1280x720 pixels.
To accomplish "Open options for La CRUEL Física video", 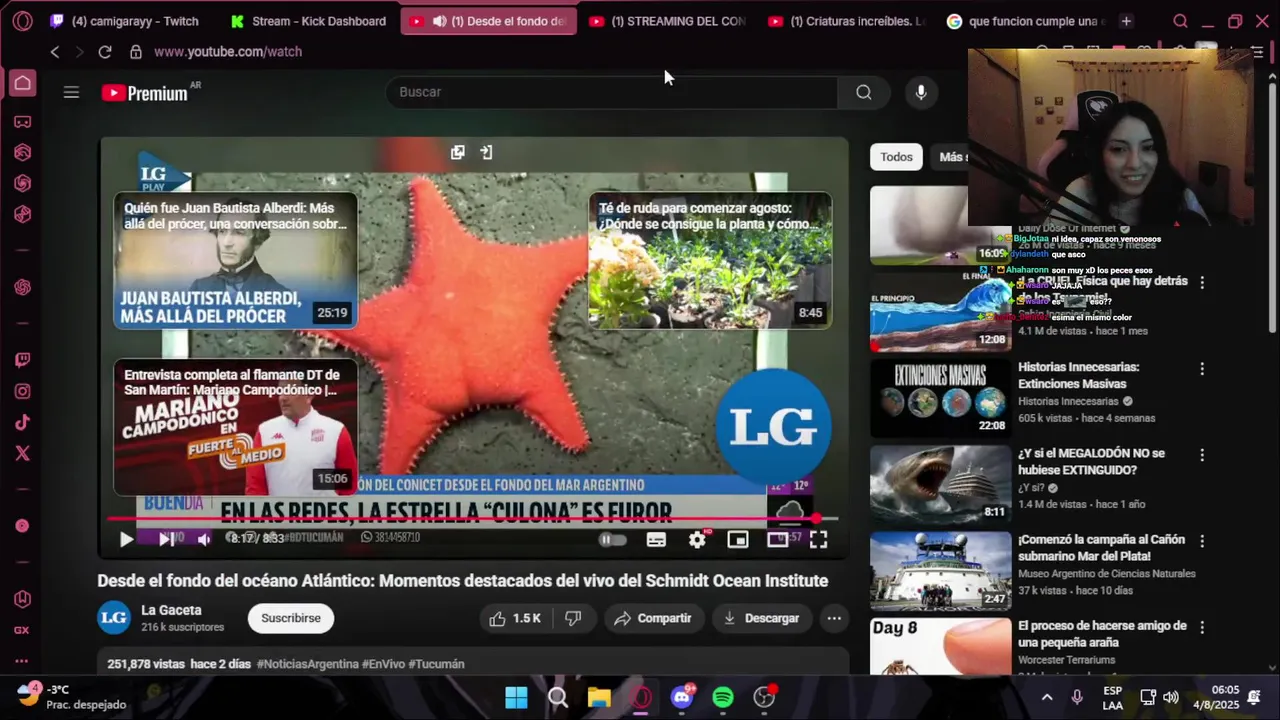I will pos(1202,283).
